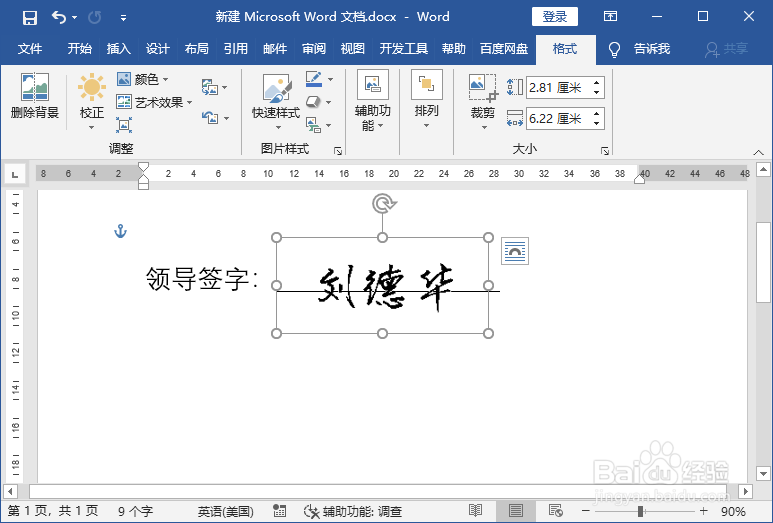Open the 颜色 color dropdown
773x523 pixels.
click(143, 79)
